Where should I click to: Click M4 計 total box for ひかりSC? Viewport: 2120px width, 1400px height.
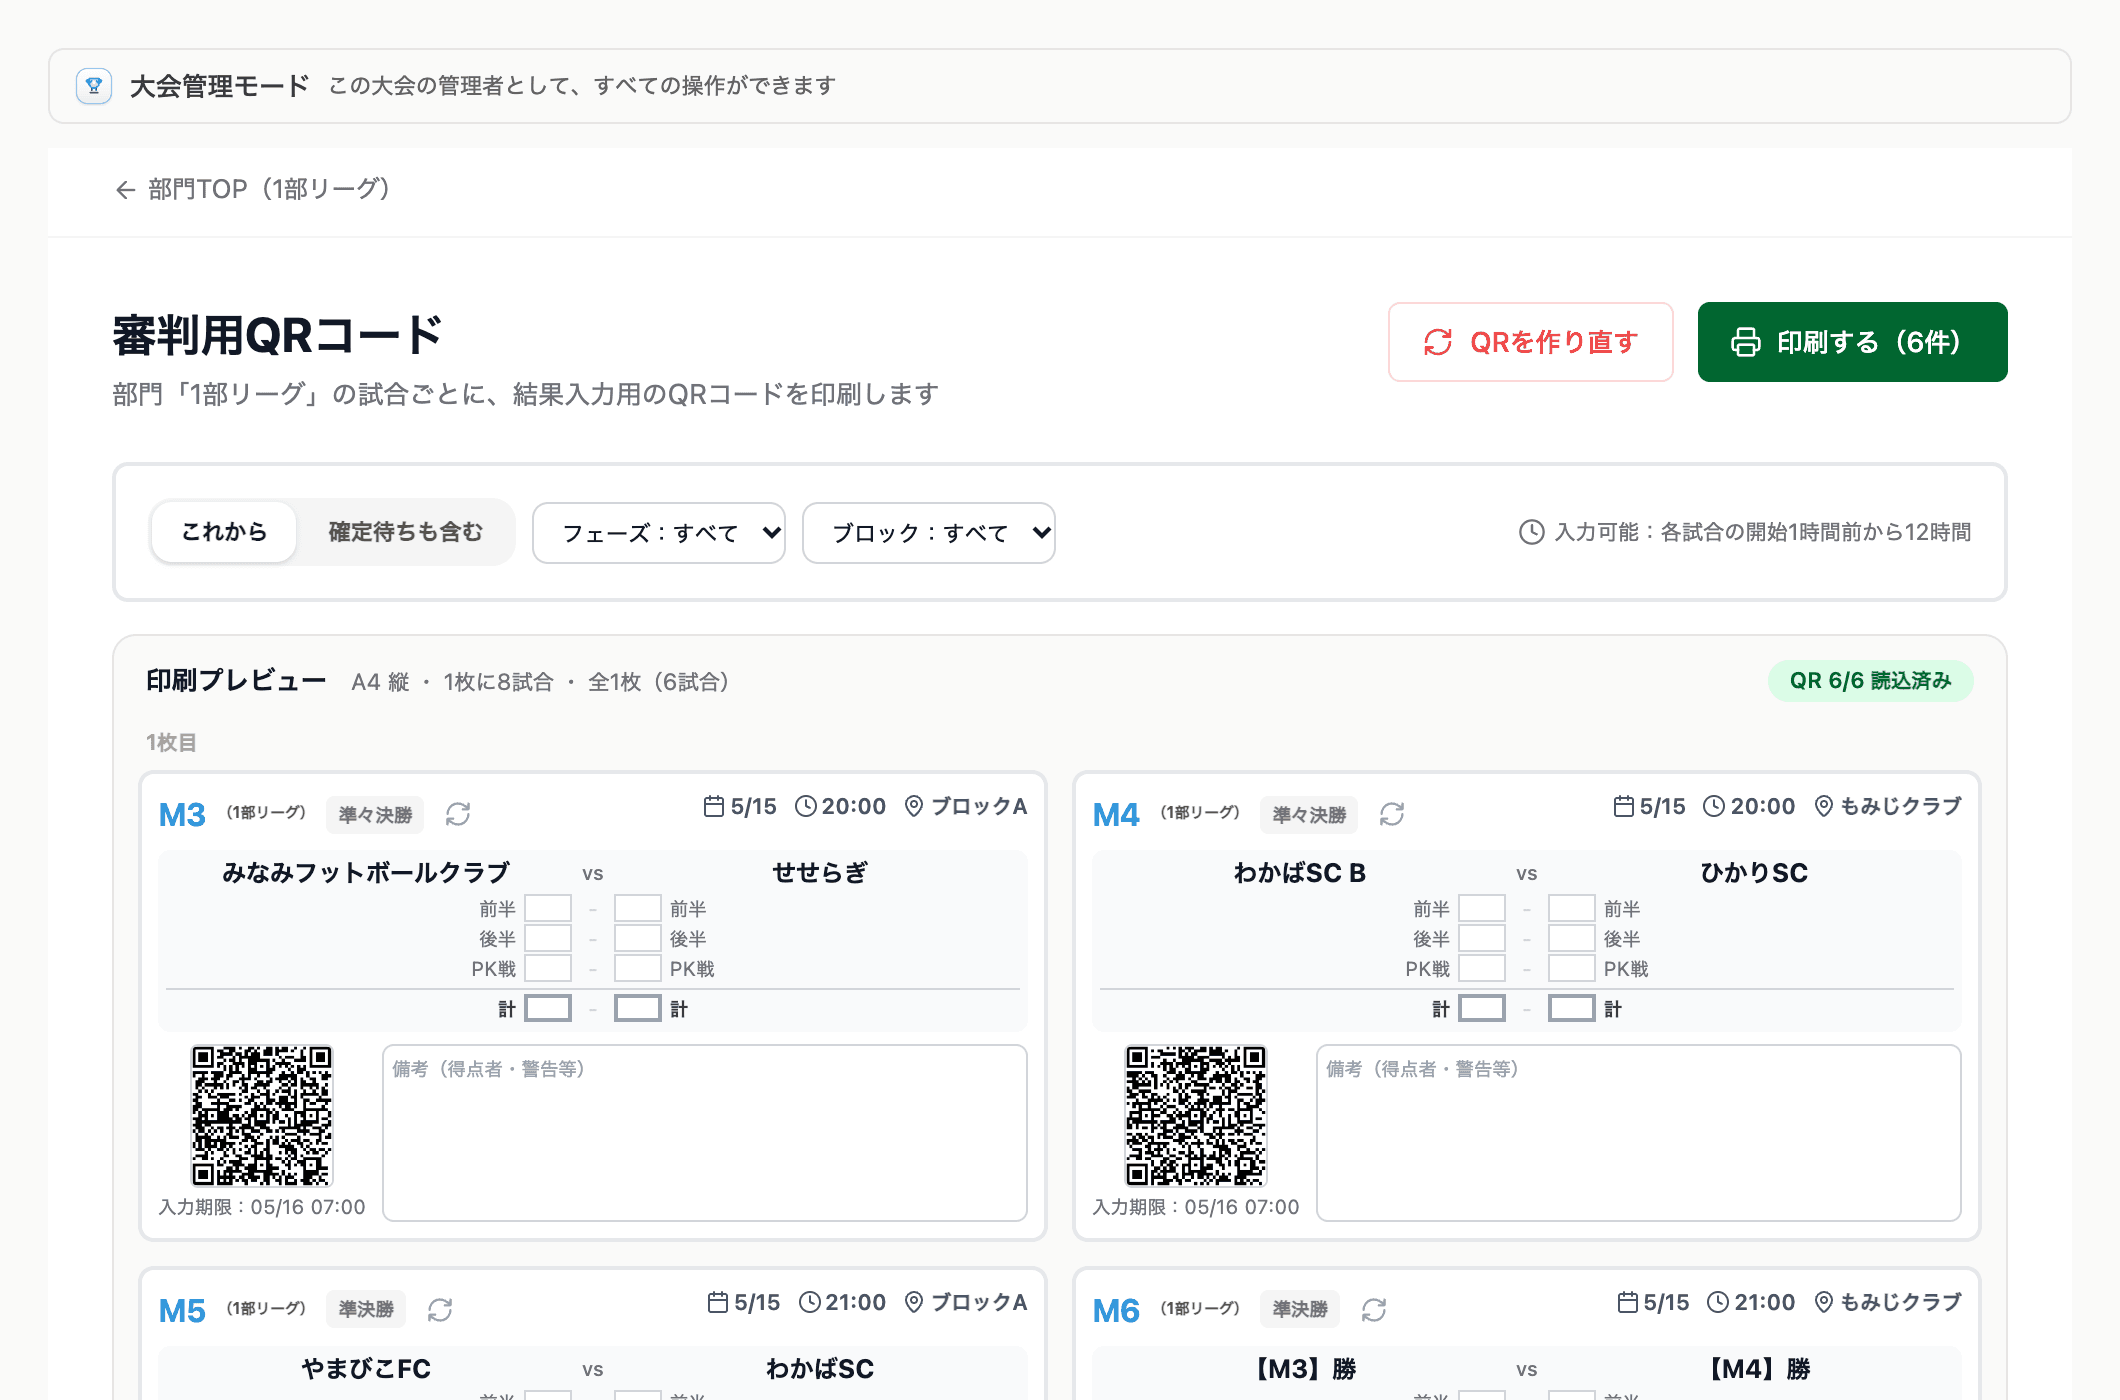pyautogui.click(x=1572, y=1008)
